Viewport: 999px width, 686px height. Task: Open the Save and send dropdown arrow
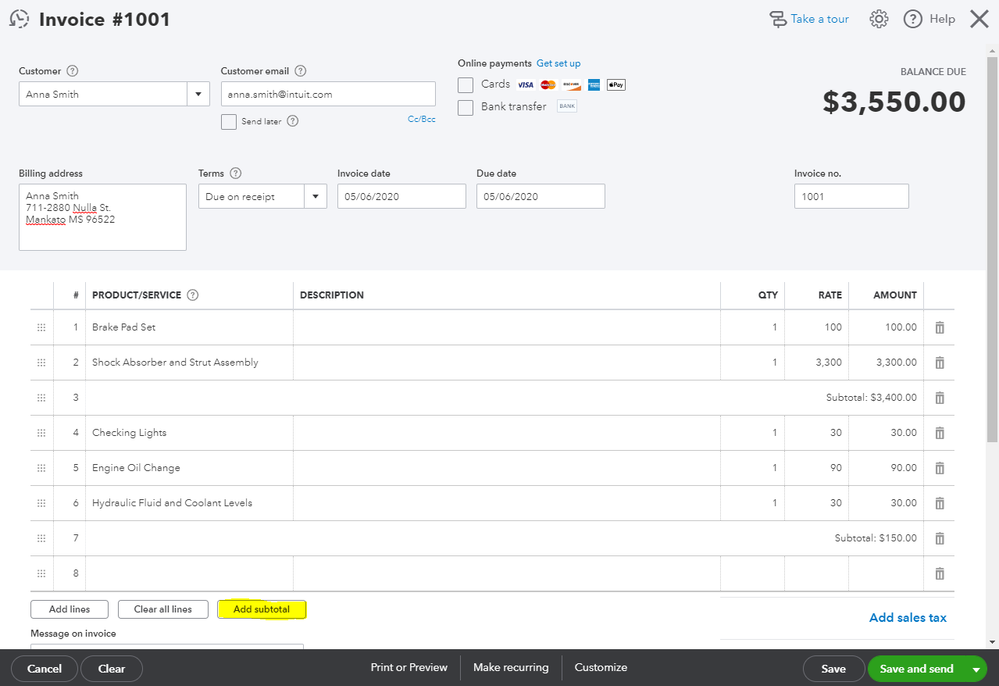coord(976,669)
